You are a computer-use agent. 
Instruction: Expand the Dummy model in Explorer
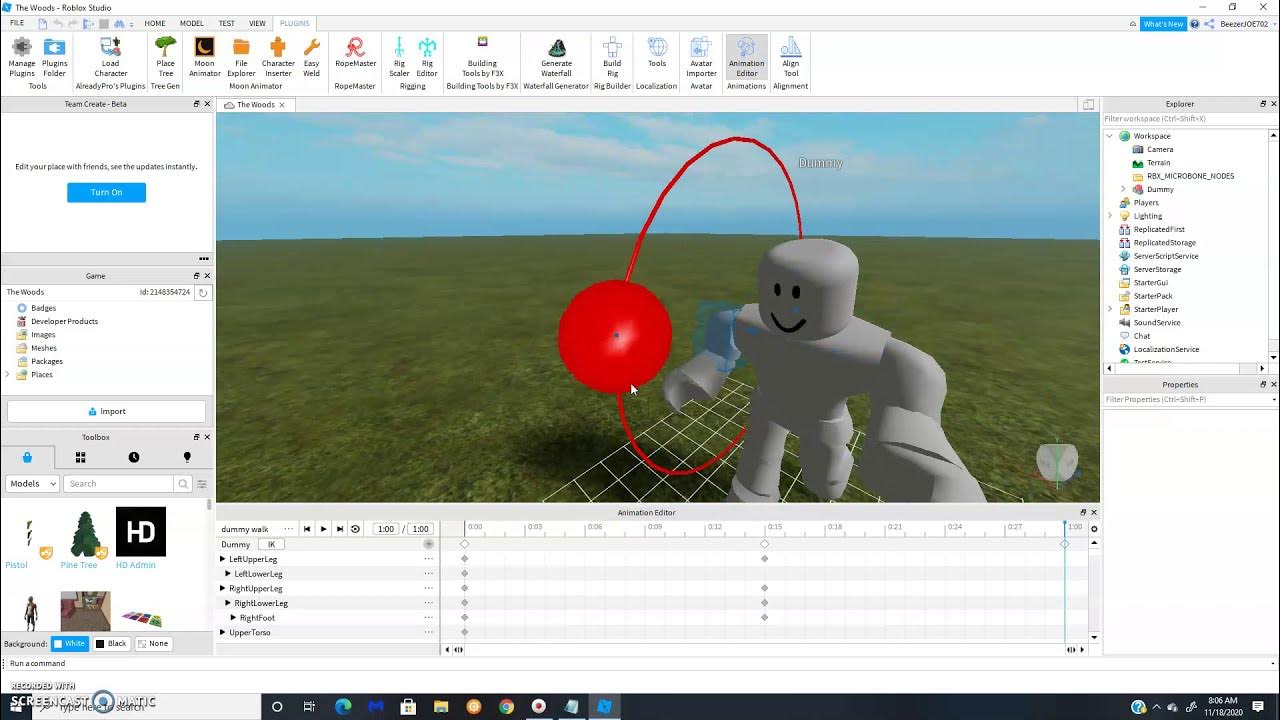pos(1123,189)
